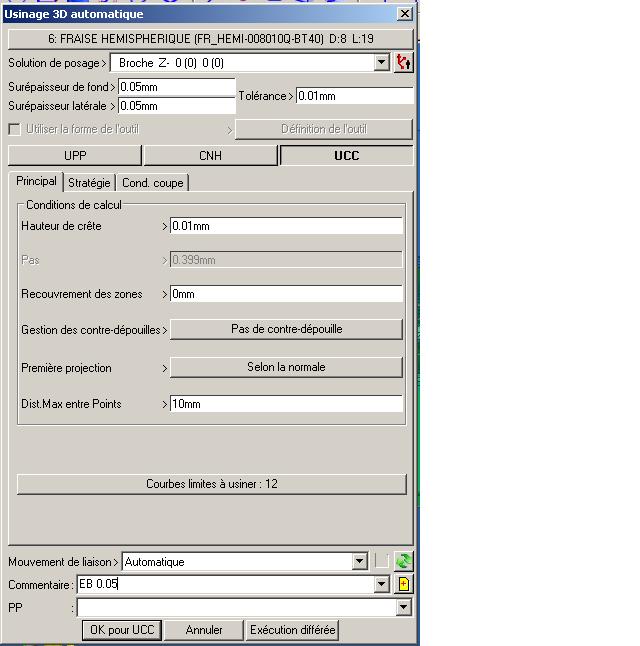Click the yellow add comment icon
The height and width of the screenshot is (646, 640).
coord(403,584)
